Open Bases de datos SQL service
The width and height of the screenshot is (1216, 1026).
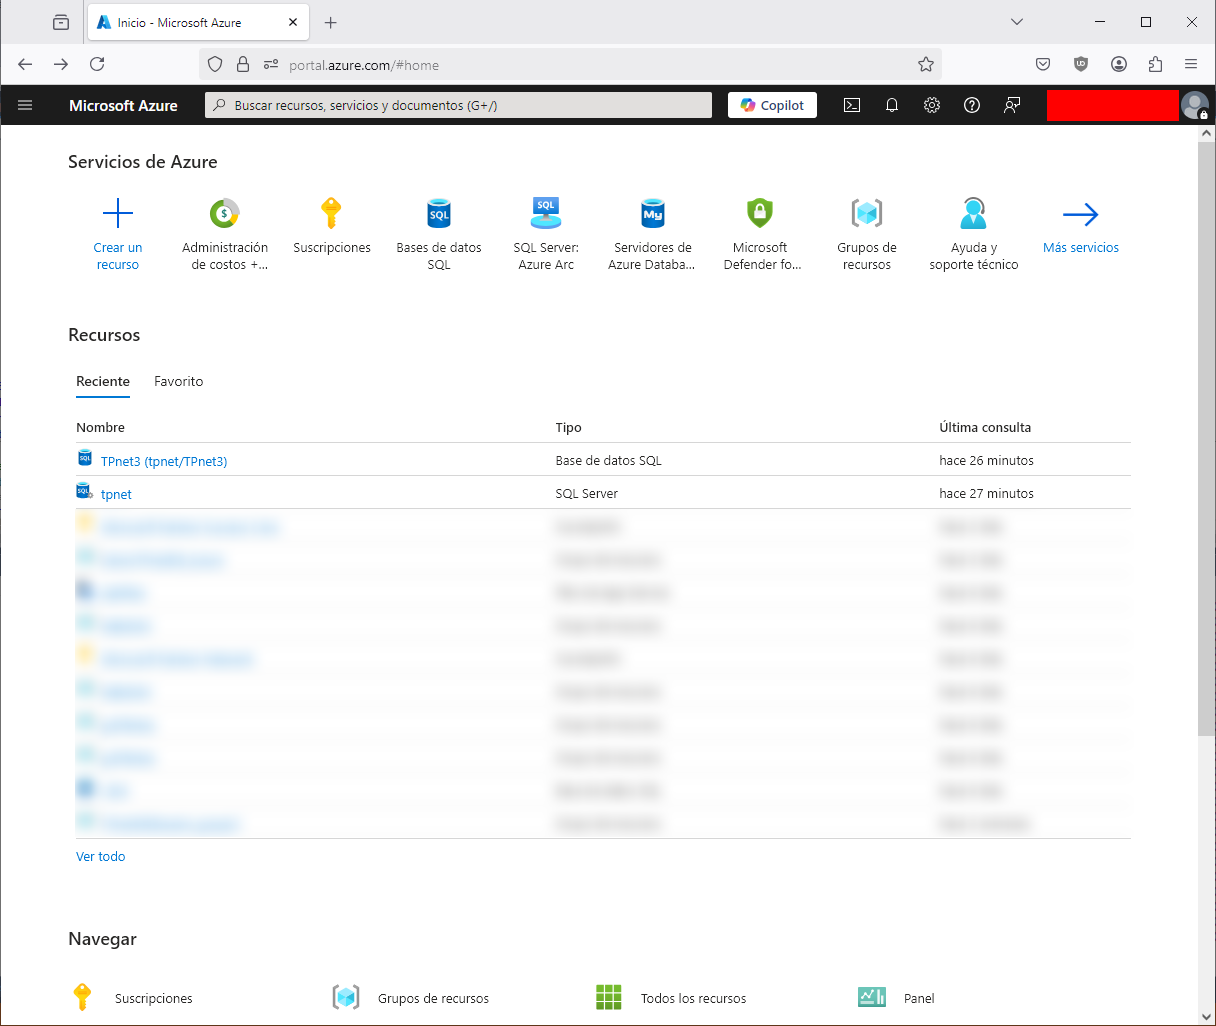pyautogui.click(x=439, y=213)
